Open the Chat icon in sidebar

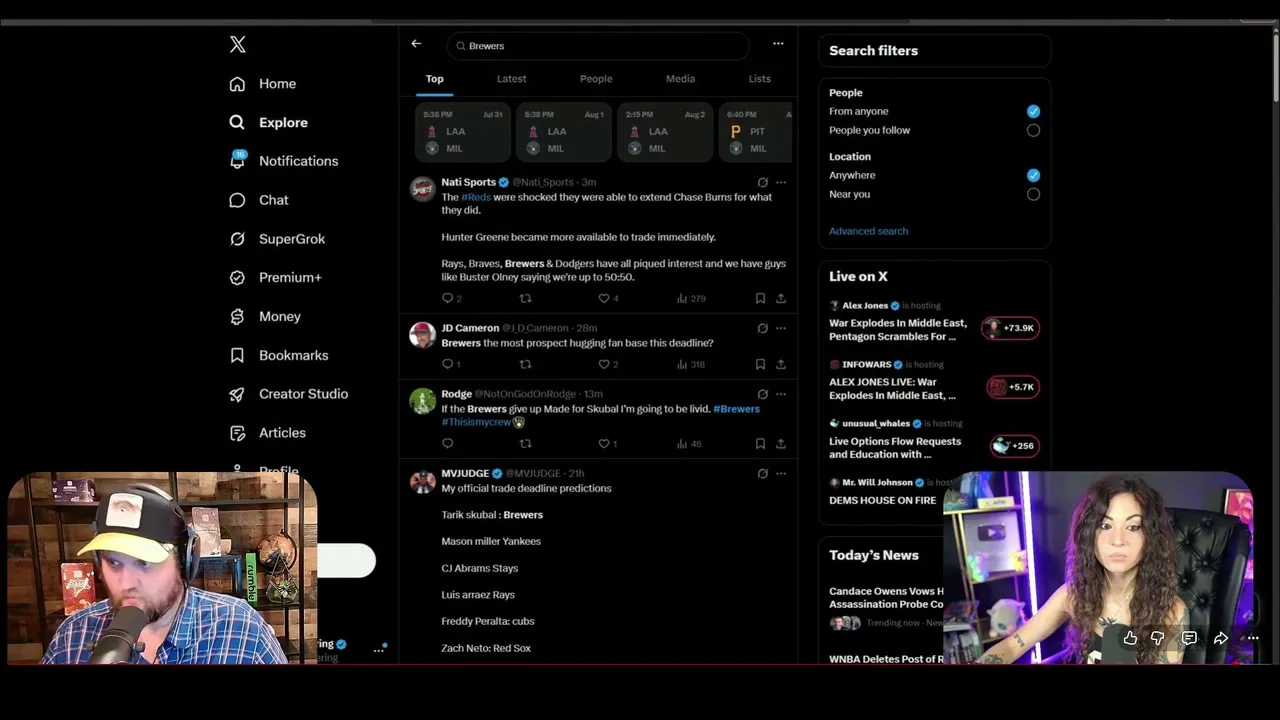[x=237, y=200]
